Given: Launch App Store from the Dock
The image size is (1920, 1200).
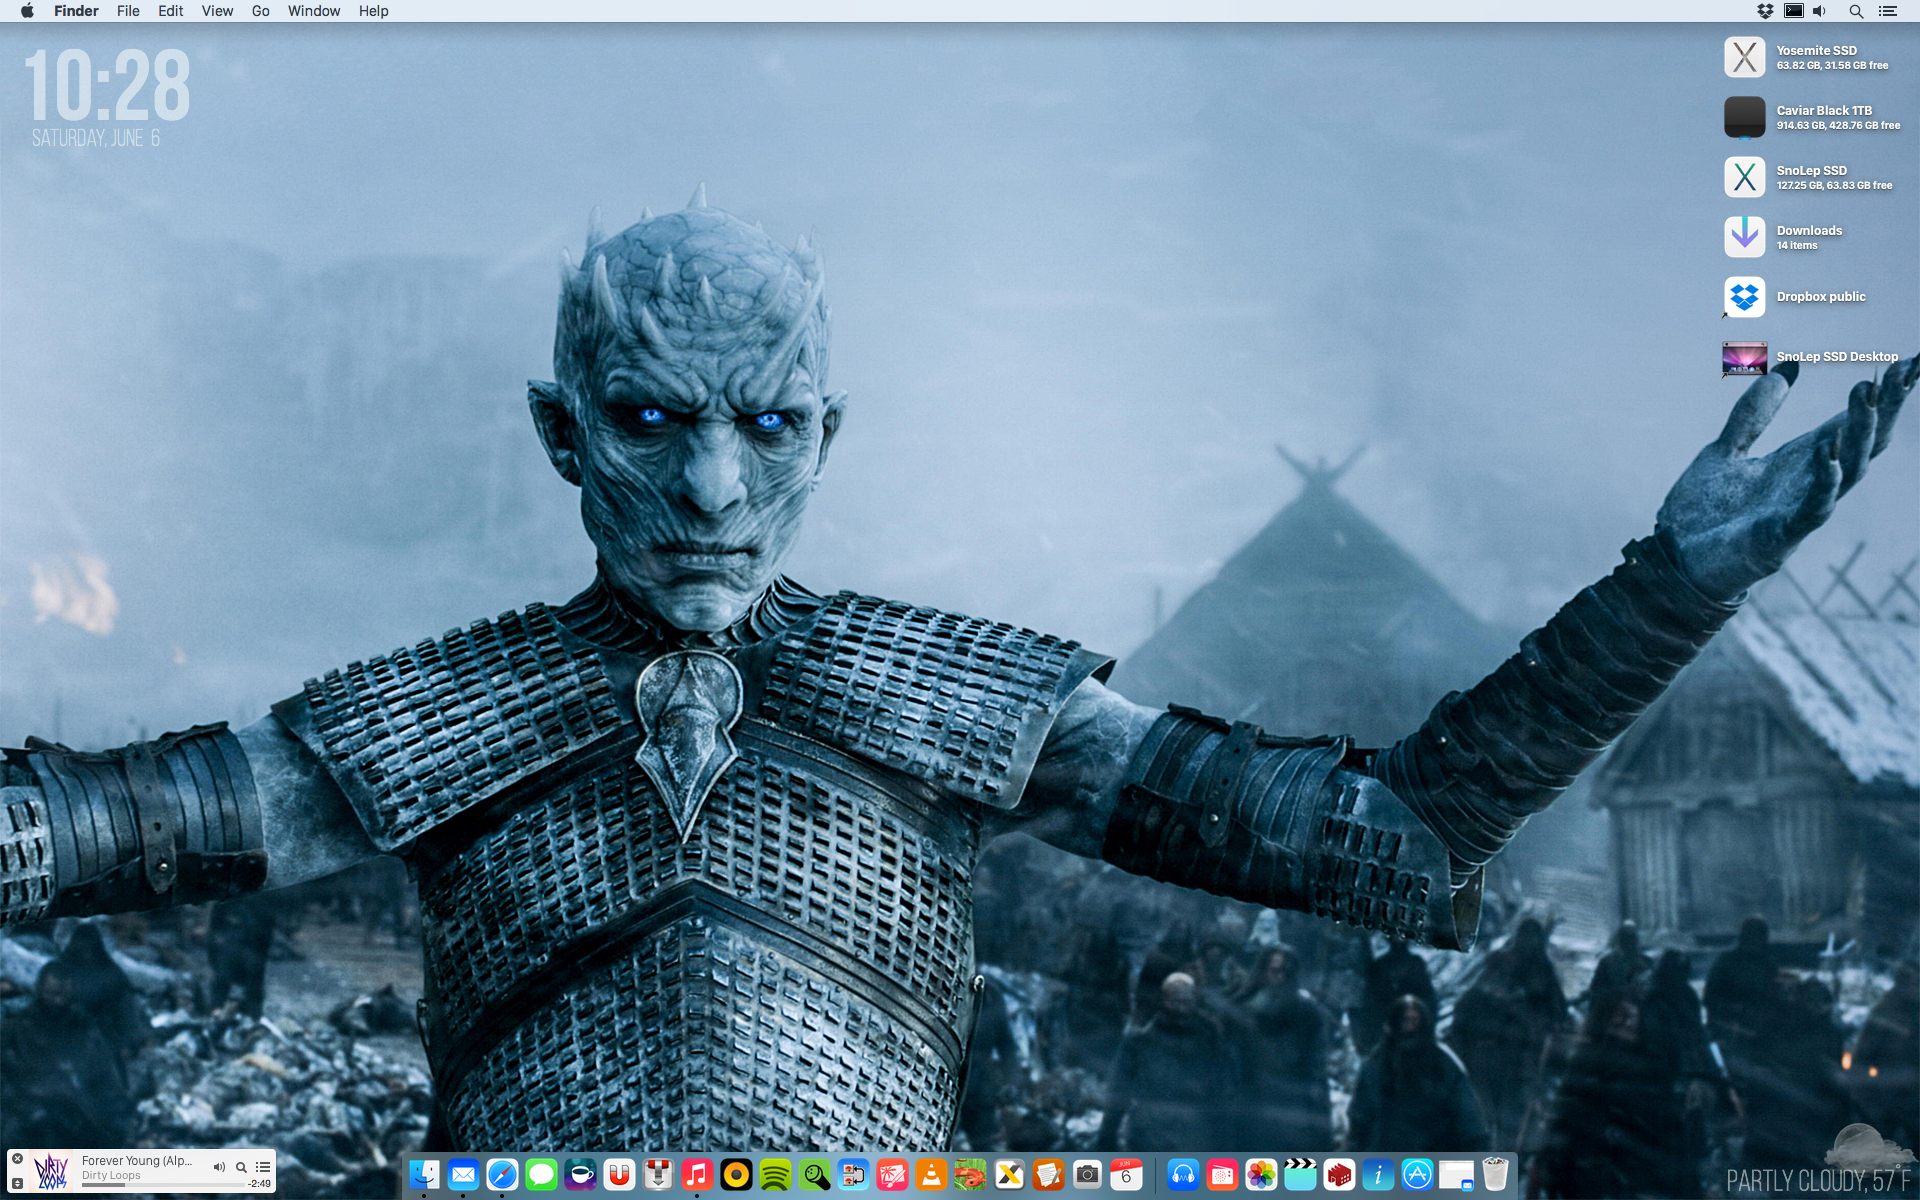Looking at the screenshot, I should tap(1417, 1174).
